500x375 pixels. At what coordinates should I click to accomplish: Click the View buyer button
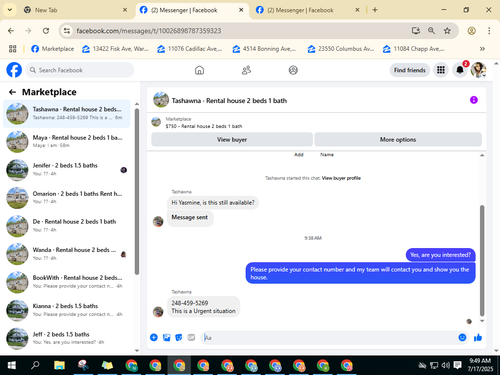232,139
